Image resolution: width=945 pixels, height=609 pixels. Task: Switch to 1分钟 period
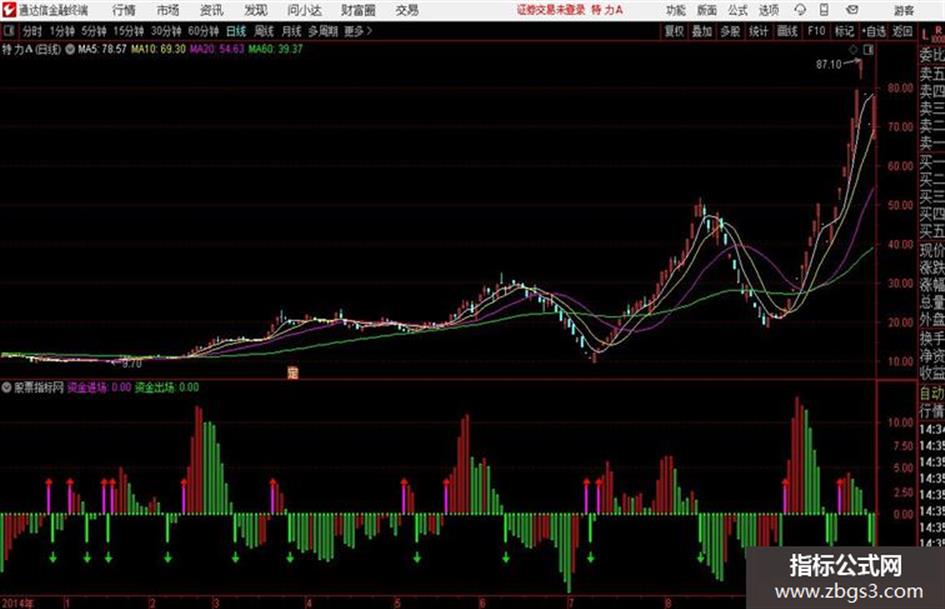click(x=61, y=31)
